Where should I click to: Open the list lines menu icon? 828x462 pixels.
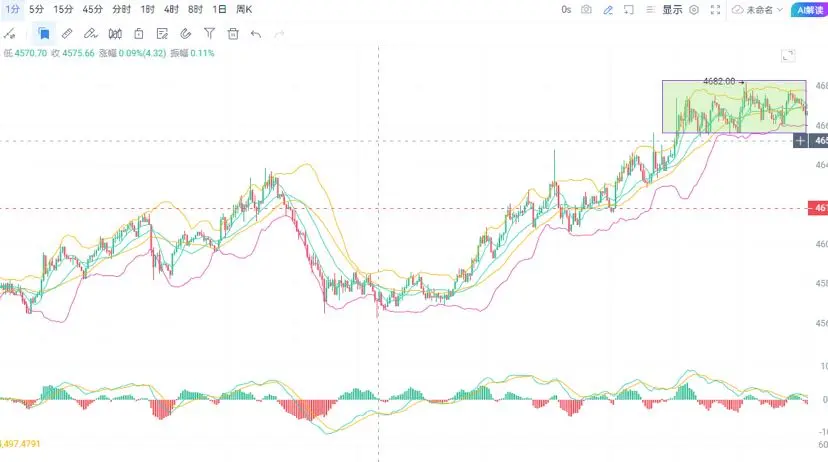tap(651, 10)
